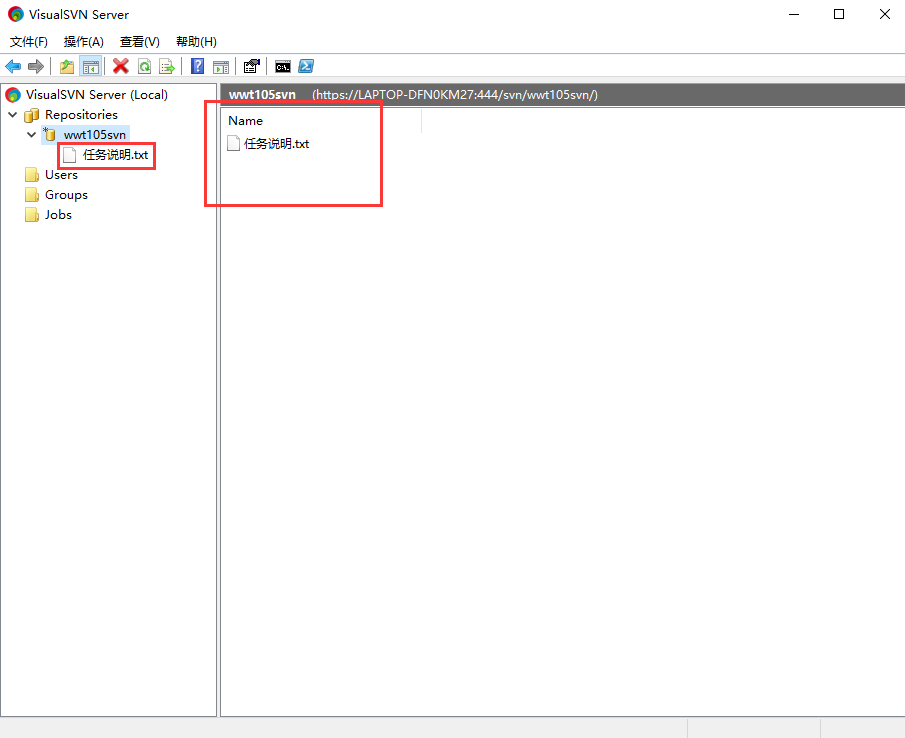
Task: Click the Name column header
Action: coord(246,121)
